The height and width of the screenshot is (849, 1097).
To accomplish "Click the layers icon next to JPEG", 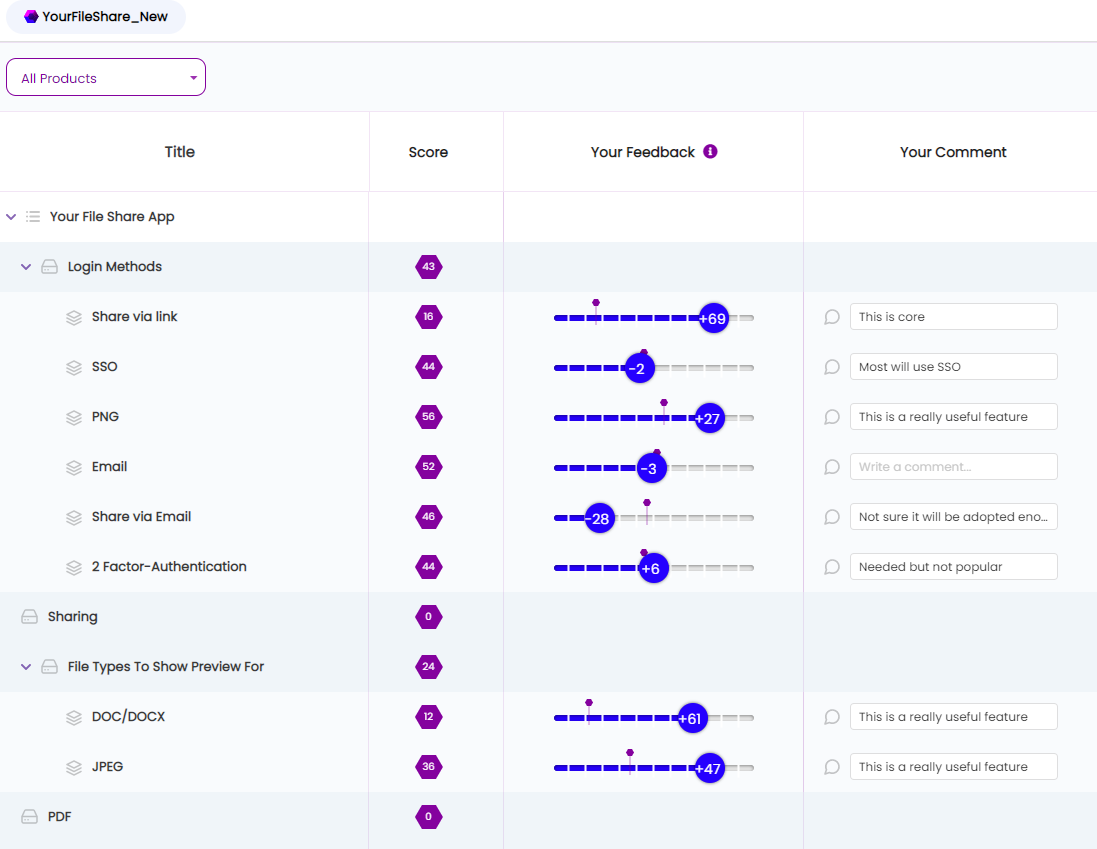I will [x=74, y=767].
